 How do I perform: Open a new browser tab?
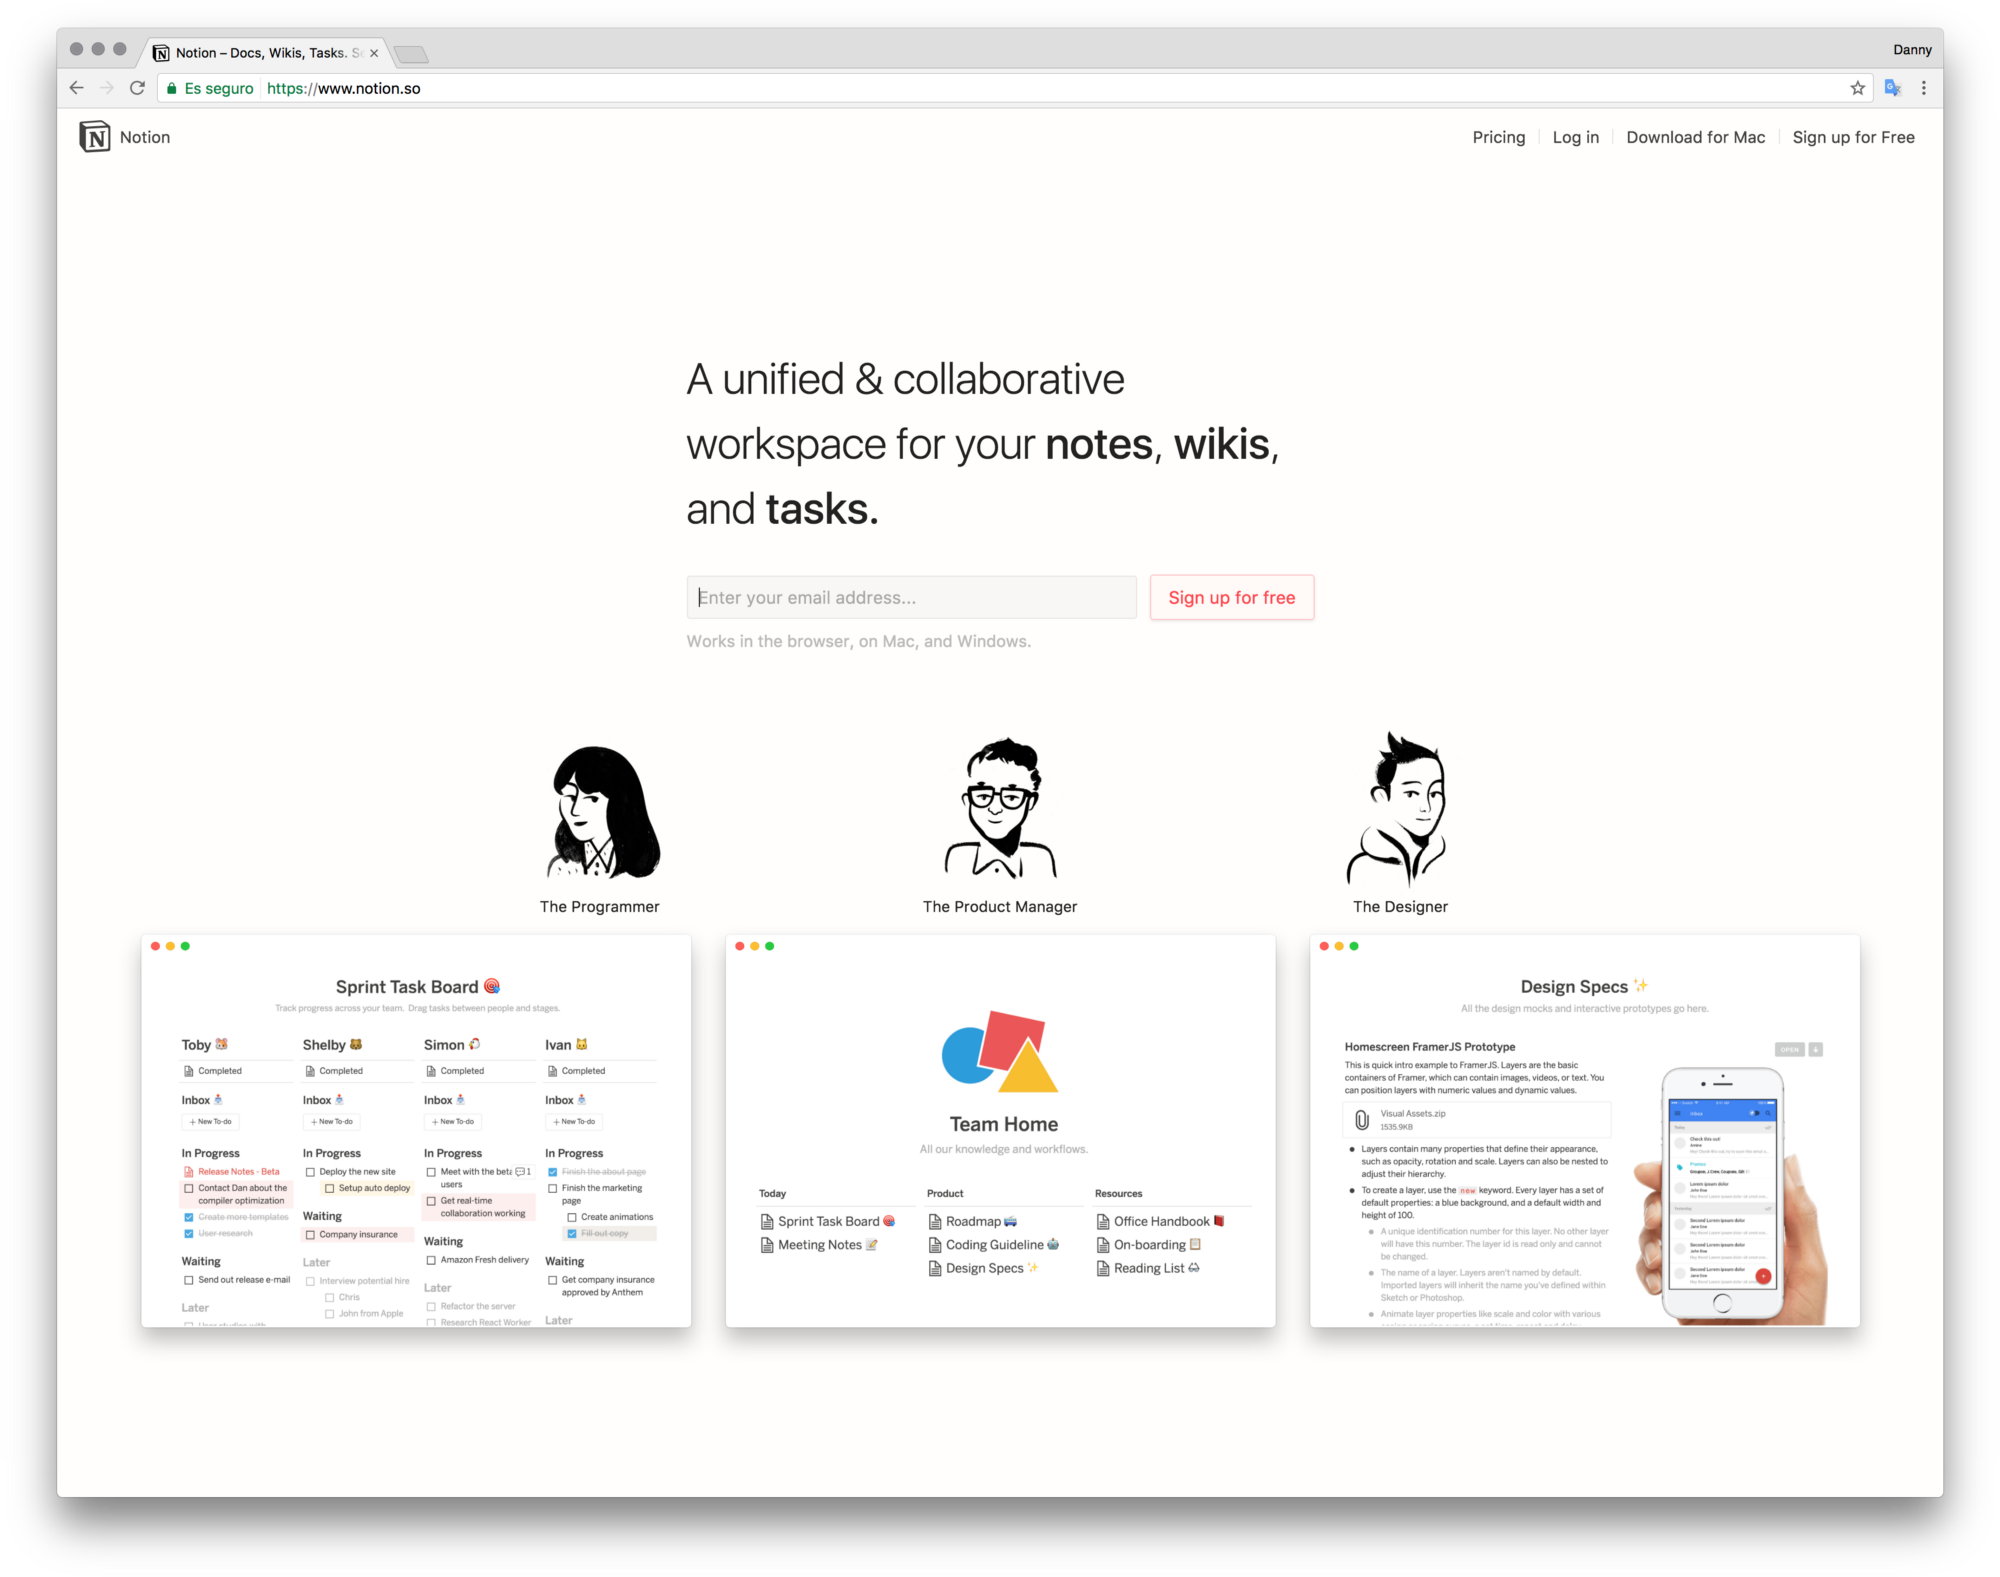pos(411,54)
